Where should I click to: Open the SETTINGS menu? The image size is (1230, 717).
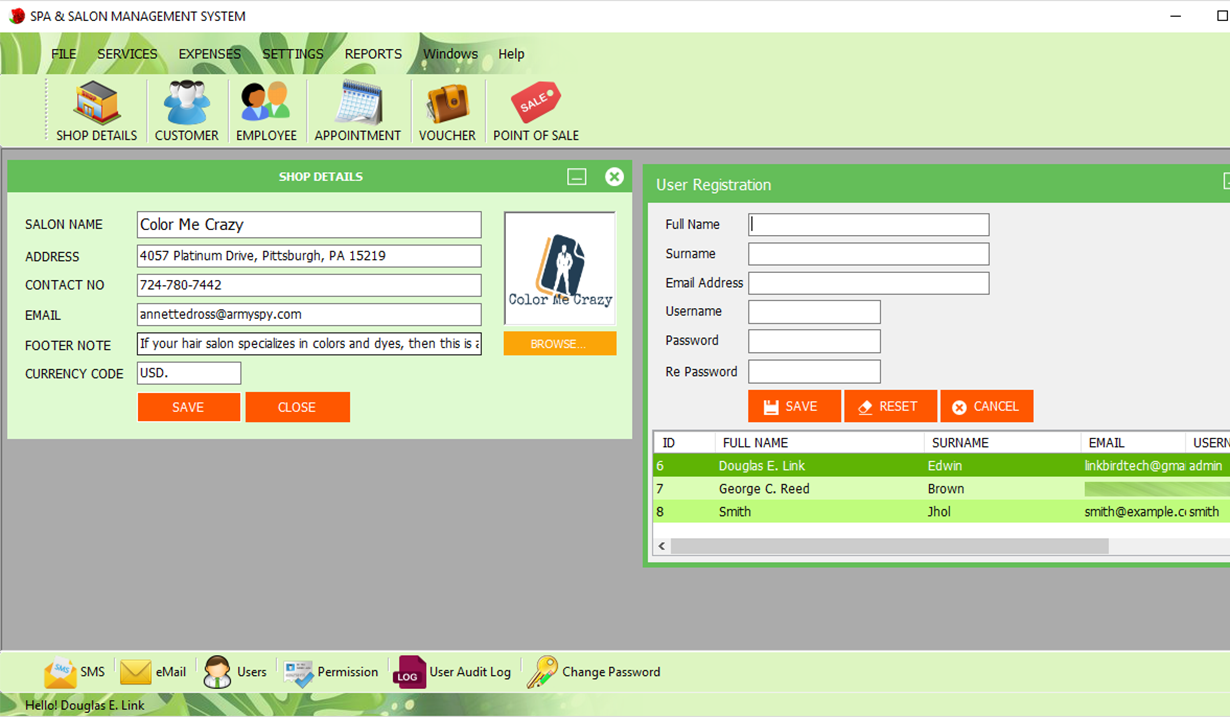292,54
